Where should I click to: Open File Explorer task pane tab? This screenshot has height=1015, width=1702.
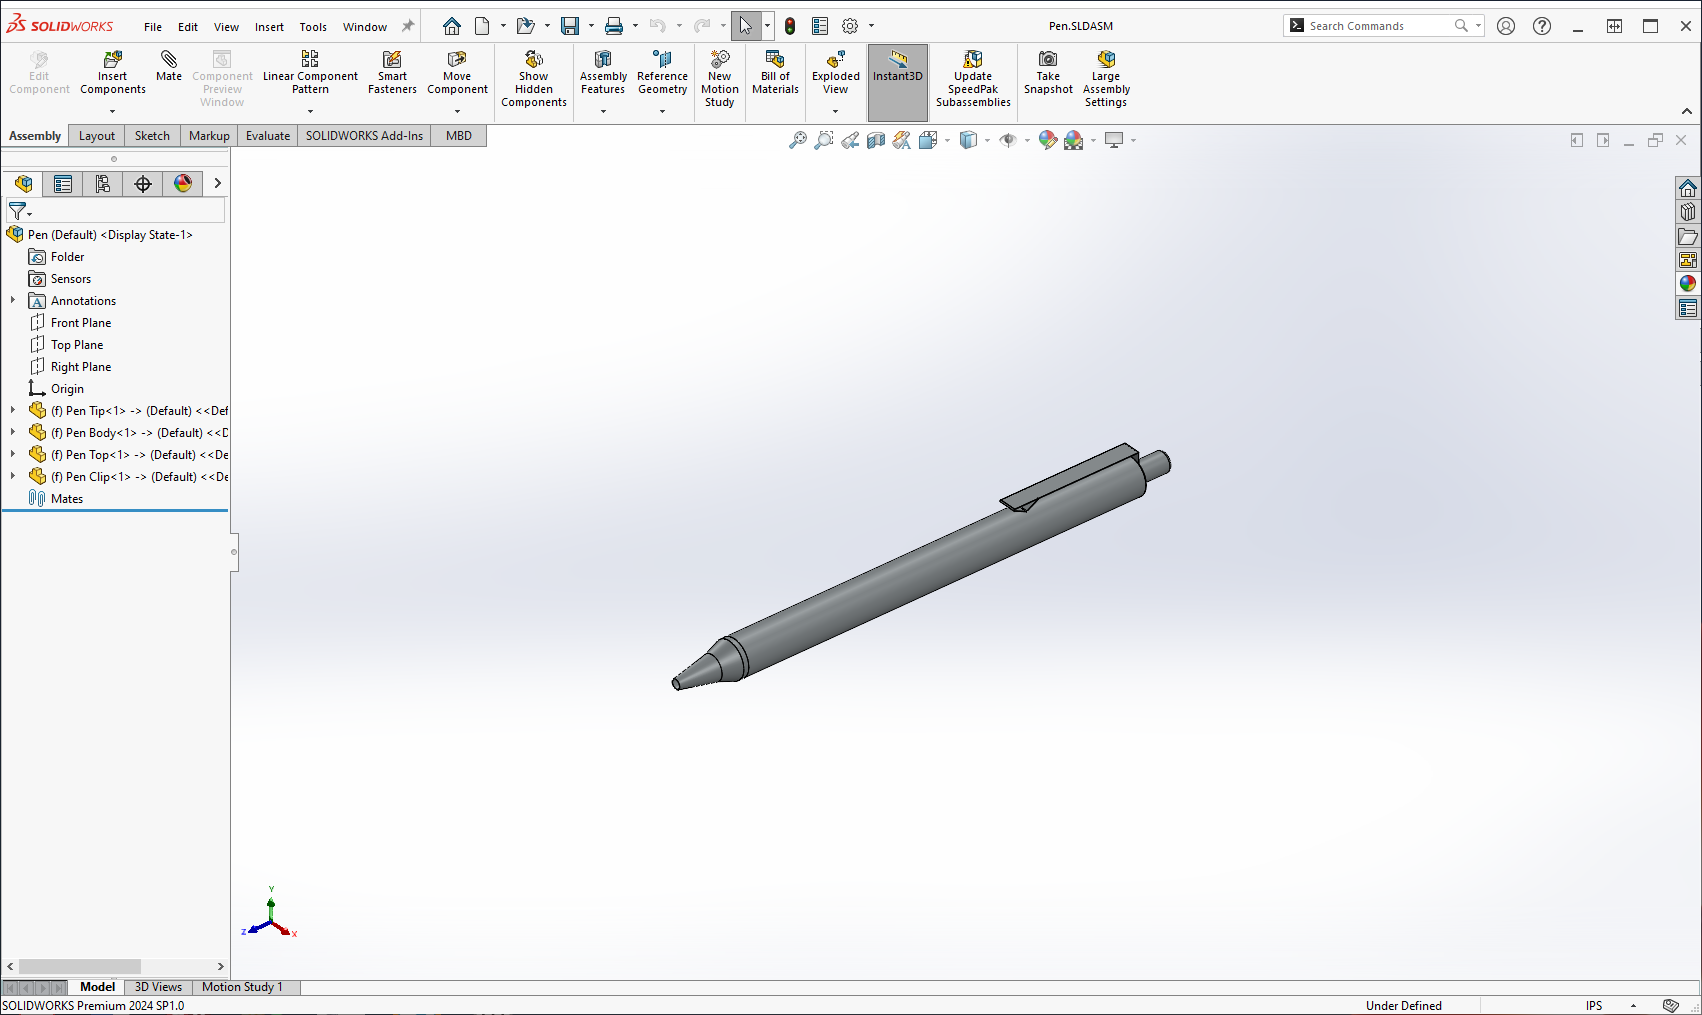(1688, 236)
